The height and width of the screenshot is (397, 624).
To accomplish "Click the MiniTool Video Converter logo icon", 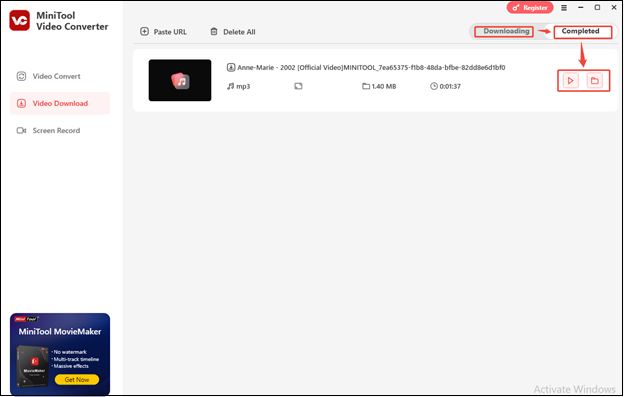I will coord(20,21).
